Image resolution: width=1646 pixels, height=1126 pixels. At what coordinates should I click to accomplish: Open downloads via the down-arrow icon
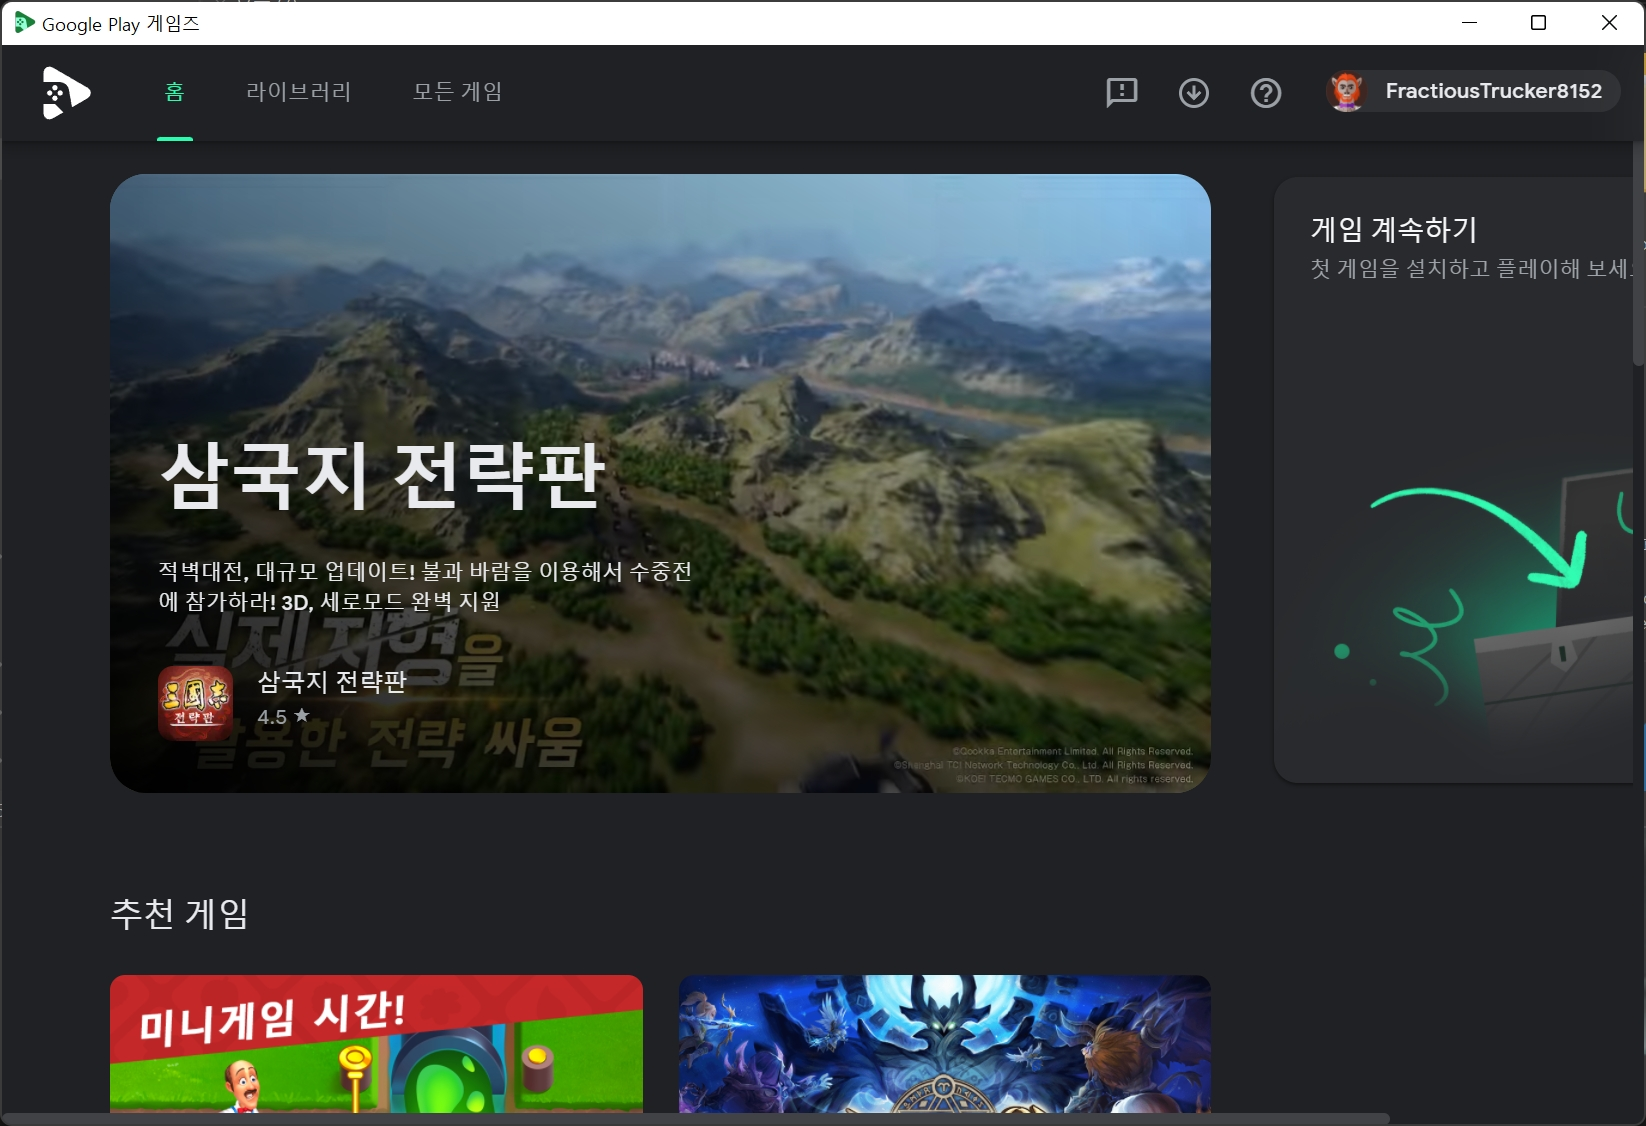pos(1193,93)
